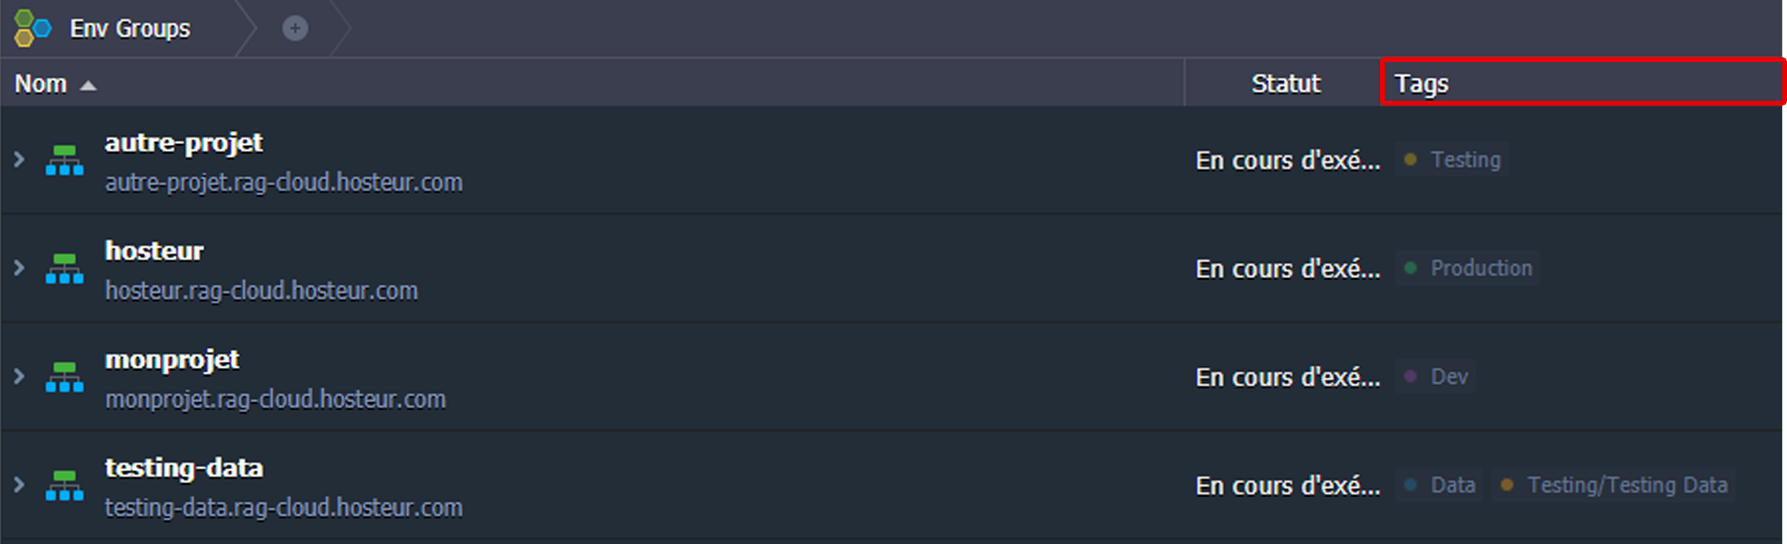Click the hosteur environment topology icon
The width and height of the screenshot is (1787, 544).
65,269
